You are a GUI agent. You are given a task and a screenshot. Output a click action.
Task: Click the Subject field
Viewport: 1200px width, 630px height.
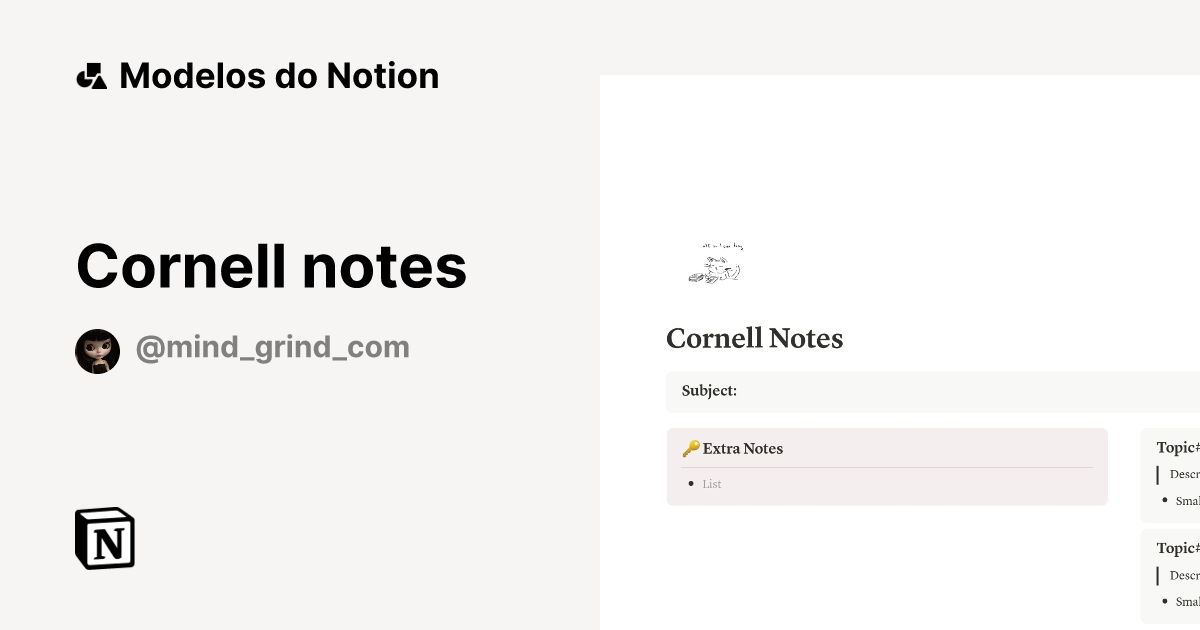click(710, 391)
